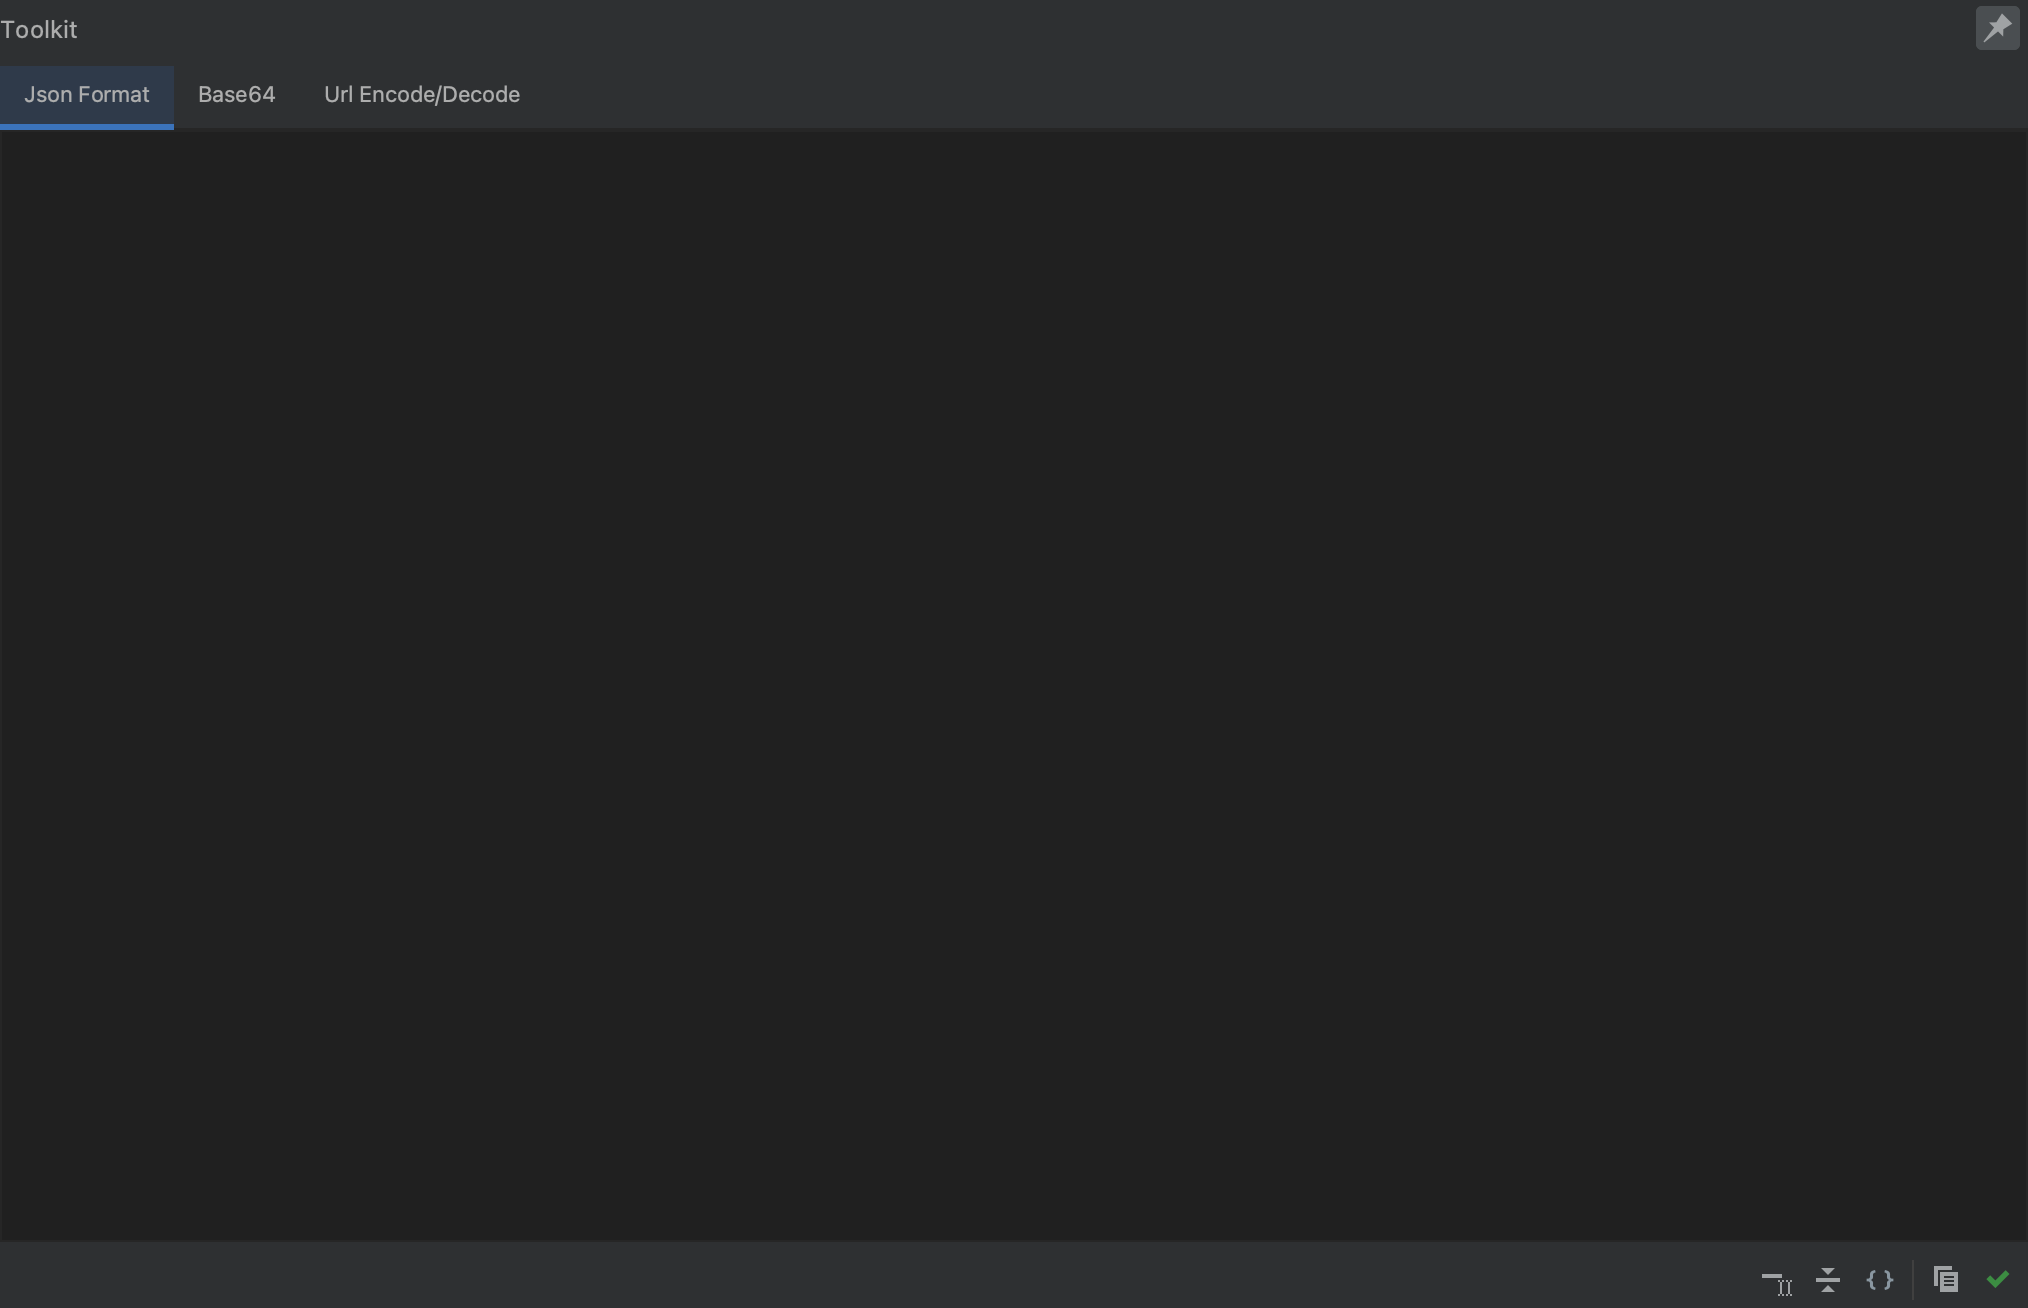Select the Json Format tab
This screenshot has height=1308, width=2028.
point(87,95)
